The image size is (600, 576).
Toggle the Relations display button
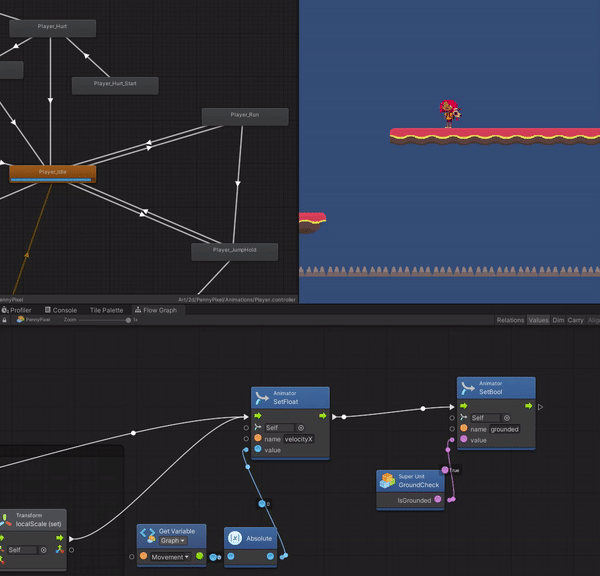[511, 320]
